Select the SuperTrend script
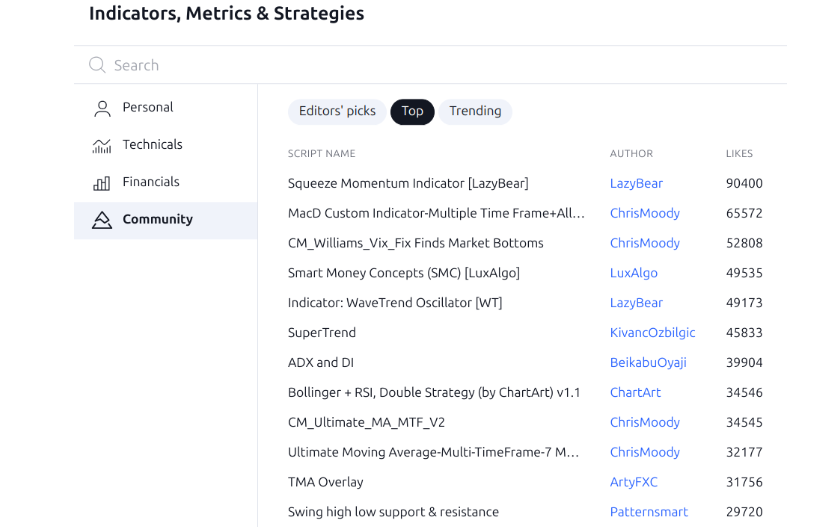The width and height of the screenshot is (816, 527). pyautogui.click(x=322, y=332)
